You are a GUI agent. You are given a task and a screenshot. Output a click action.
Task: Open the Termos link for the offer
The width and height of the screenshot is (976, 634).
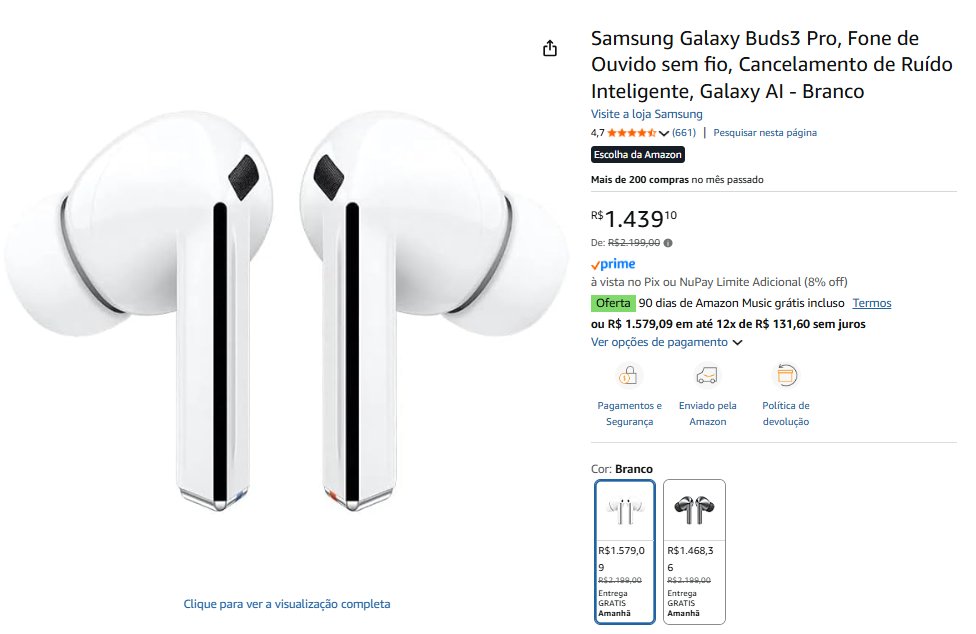pos(872,303)
